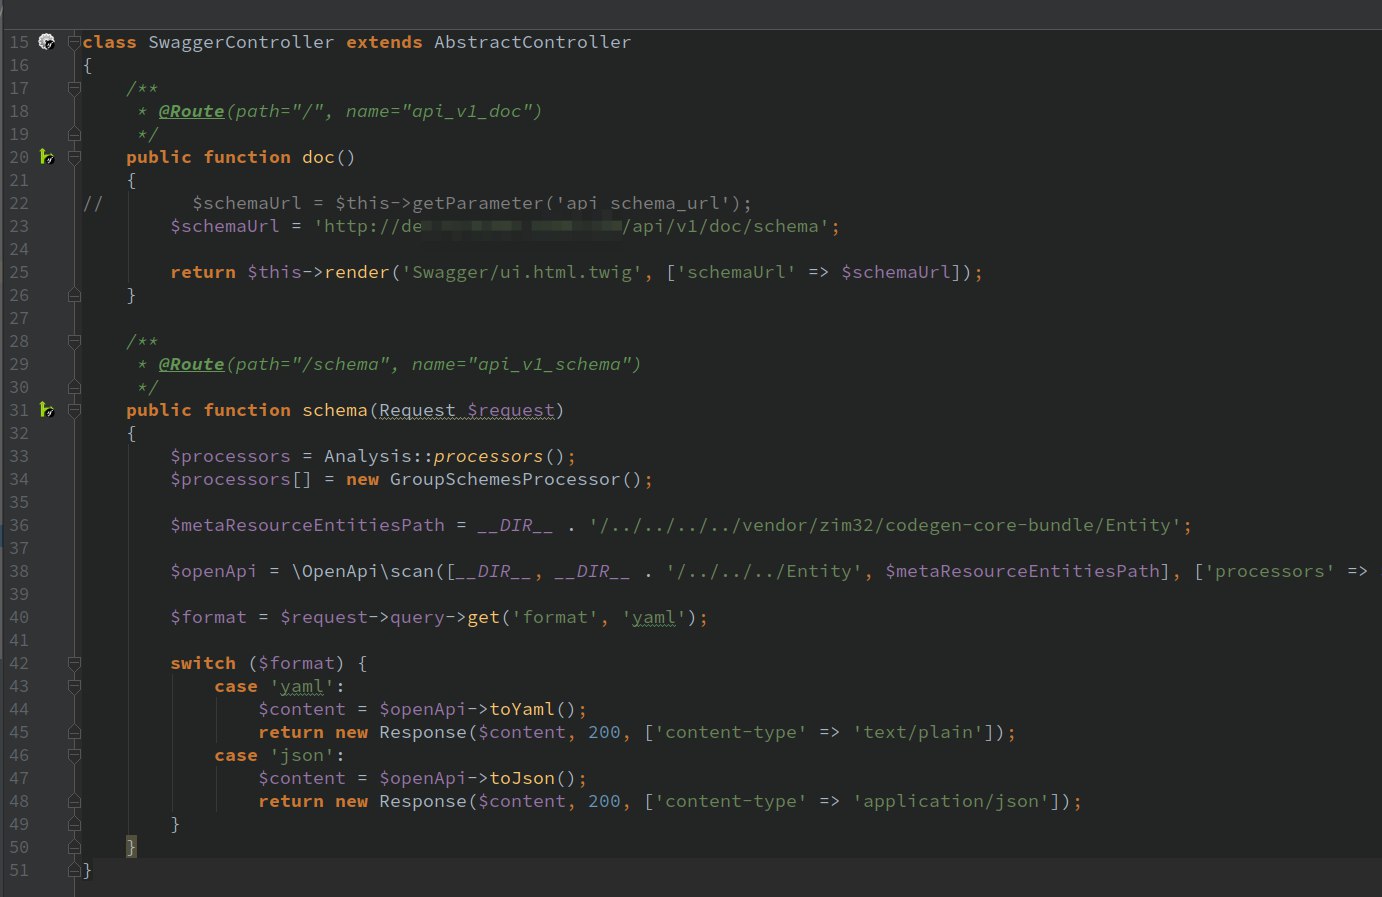1382x897 pixels.
Task: Click the class gutter icon on line 15
Action: (x=46, y=42)
